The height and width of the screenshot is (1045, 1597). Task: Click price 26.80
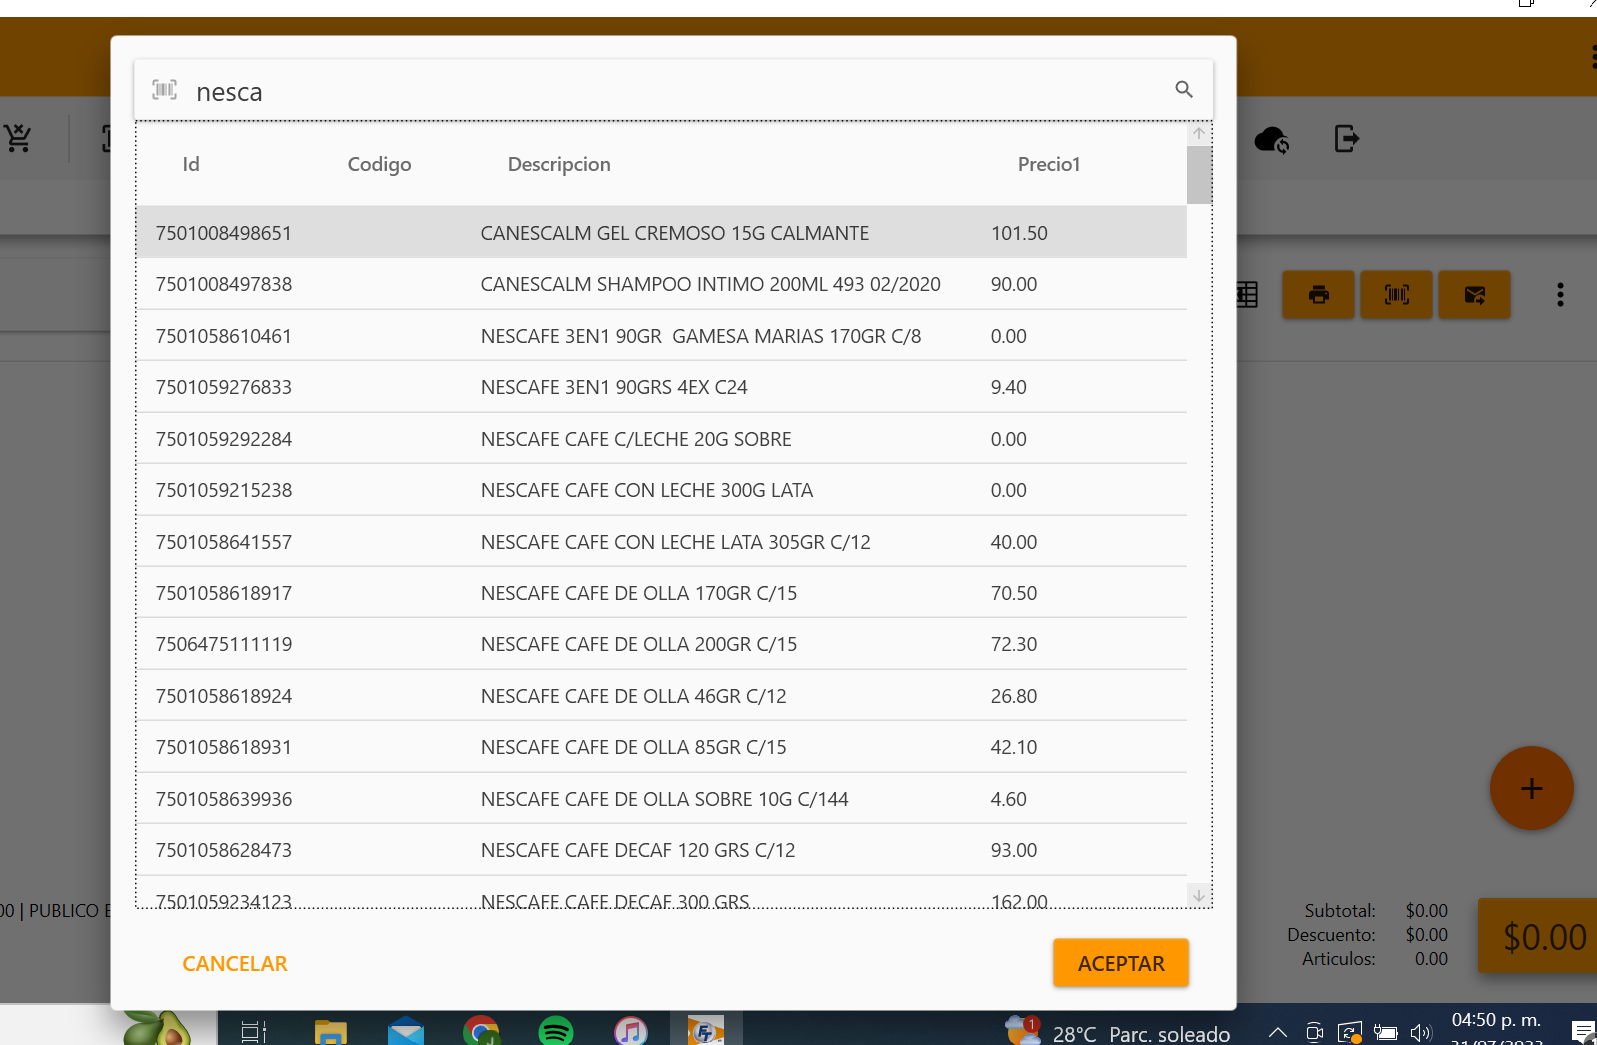(x=1013, y=696)
